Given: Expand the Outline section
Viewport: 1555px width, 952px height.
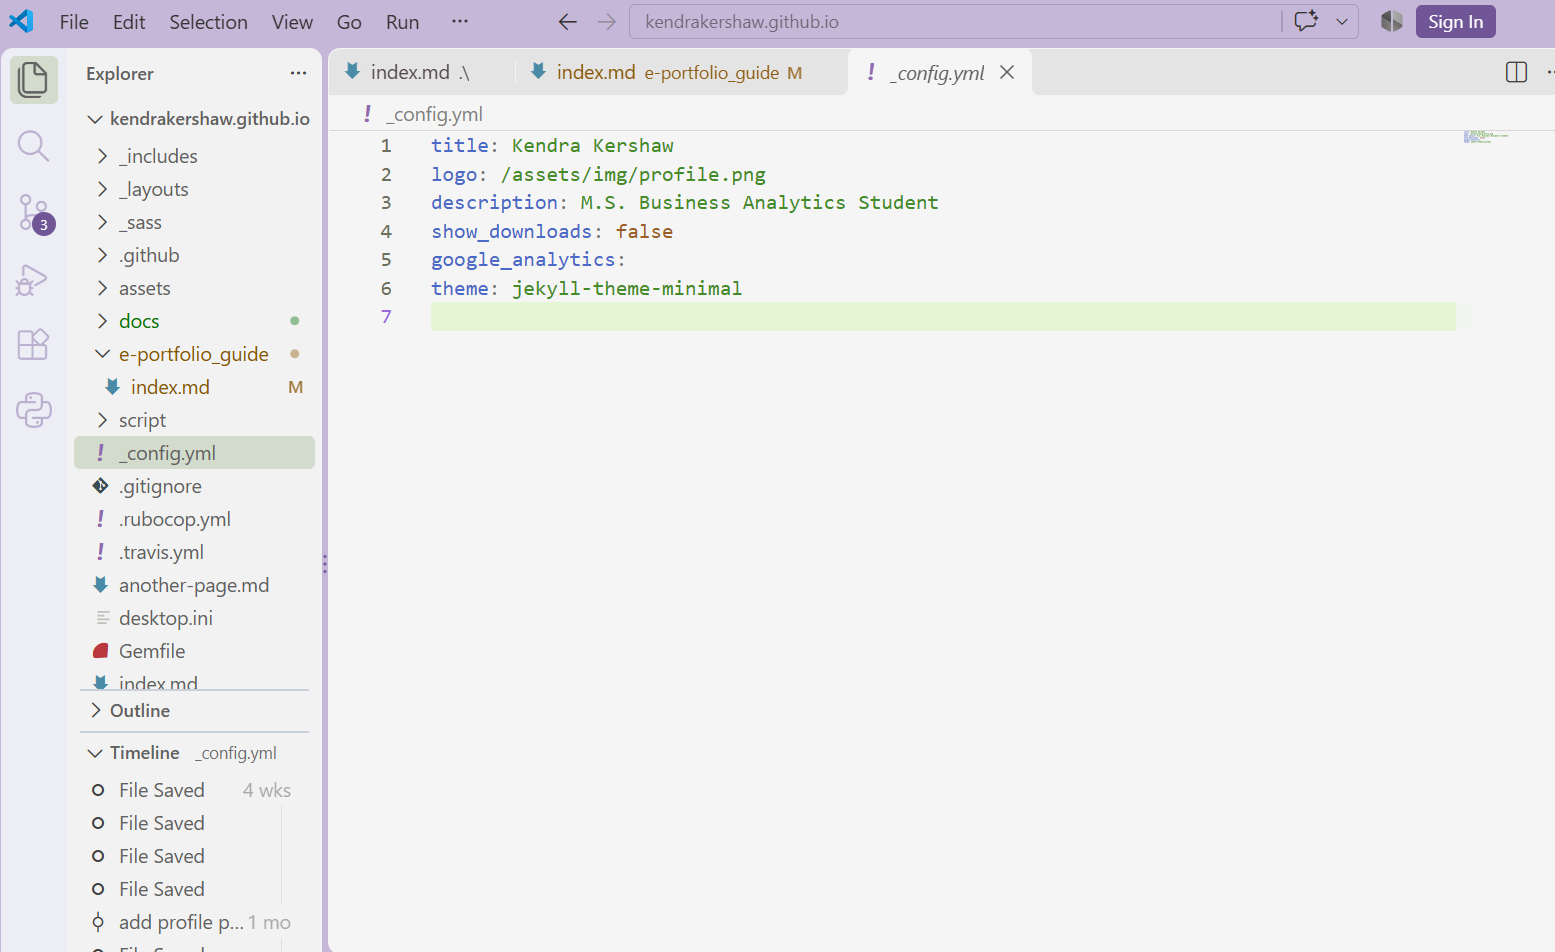Looking at the screenshot, I should point(195,711).
